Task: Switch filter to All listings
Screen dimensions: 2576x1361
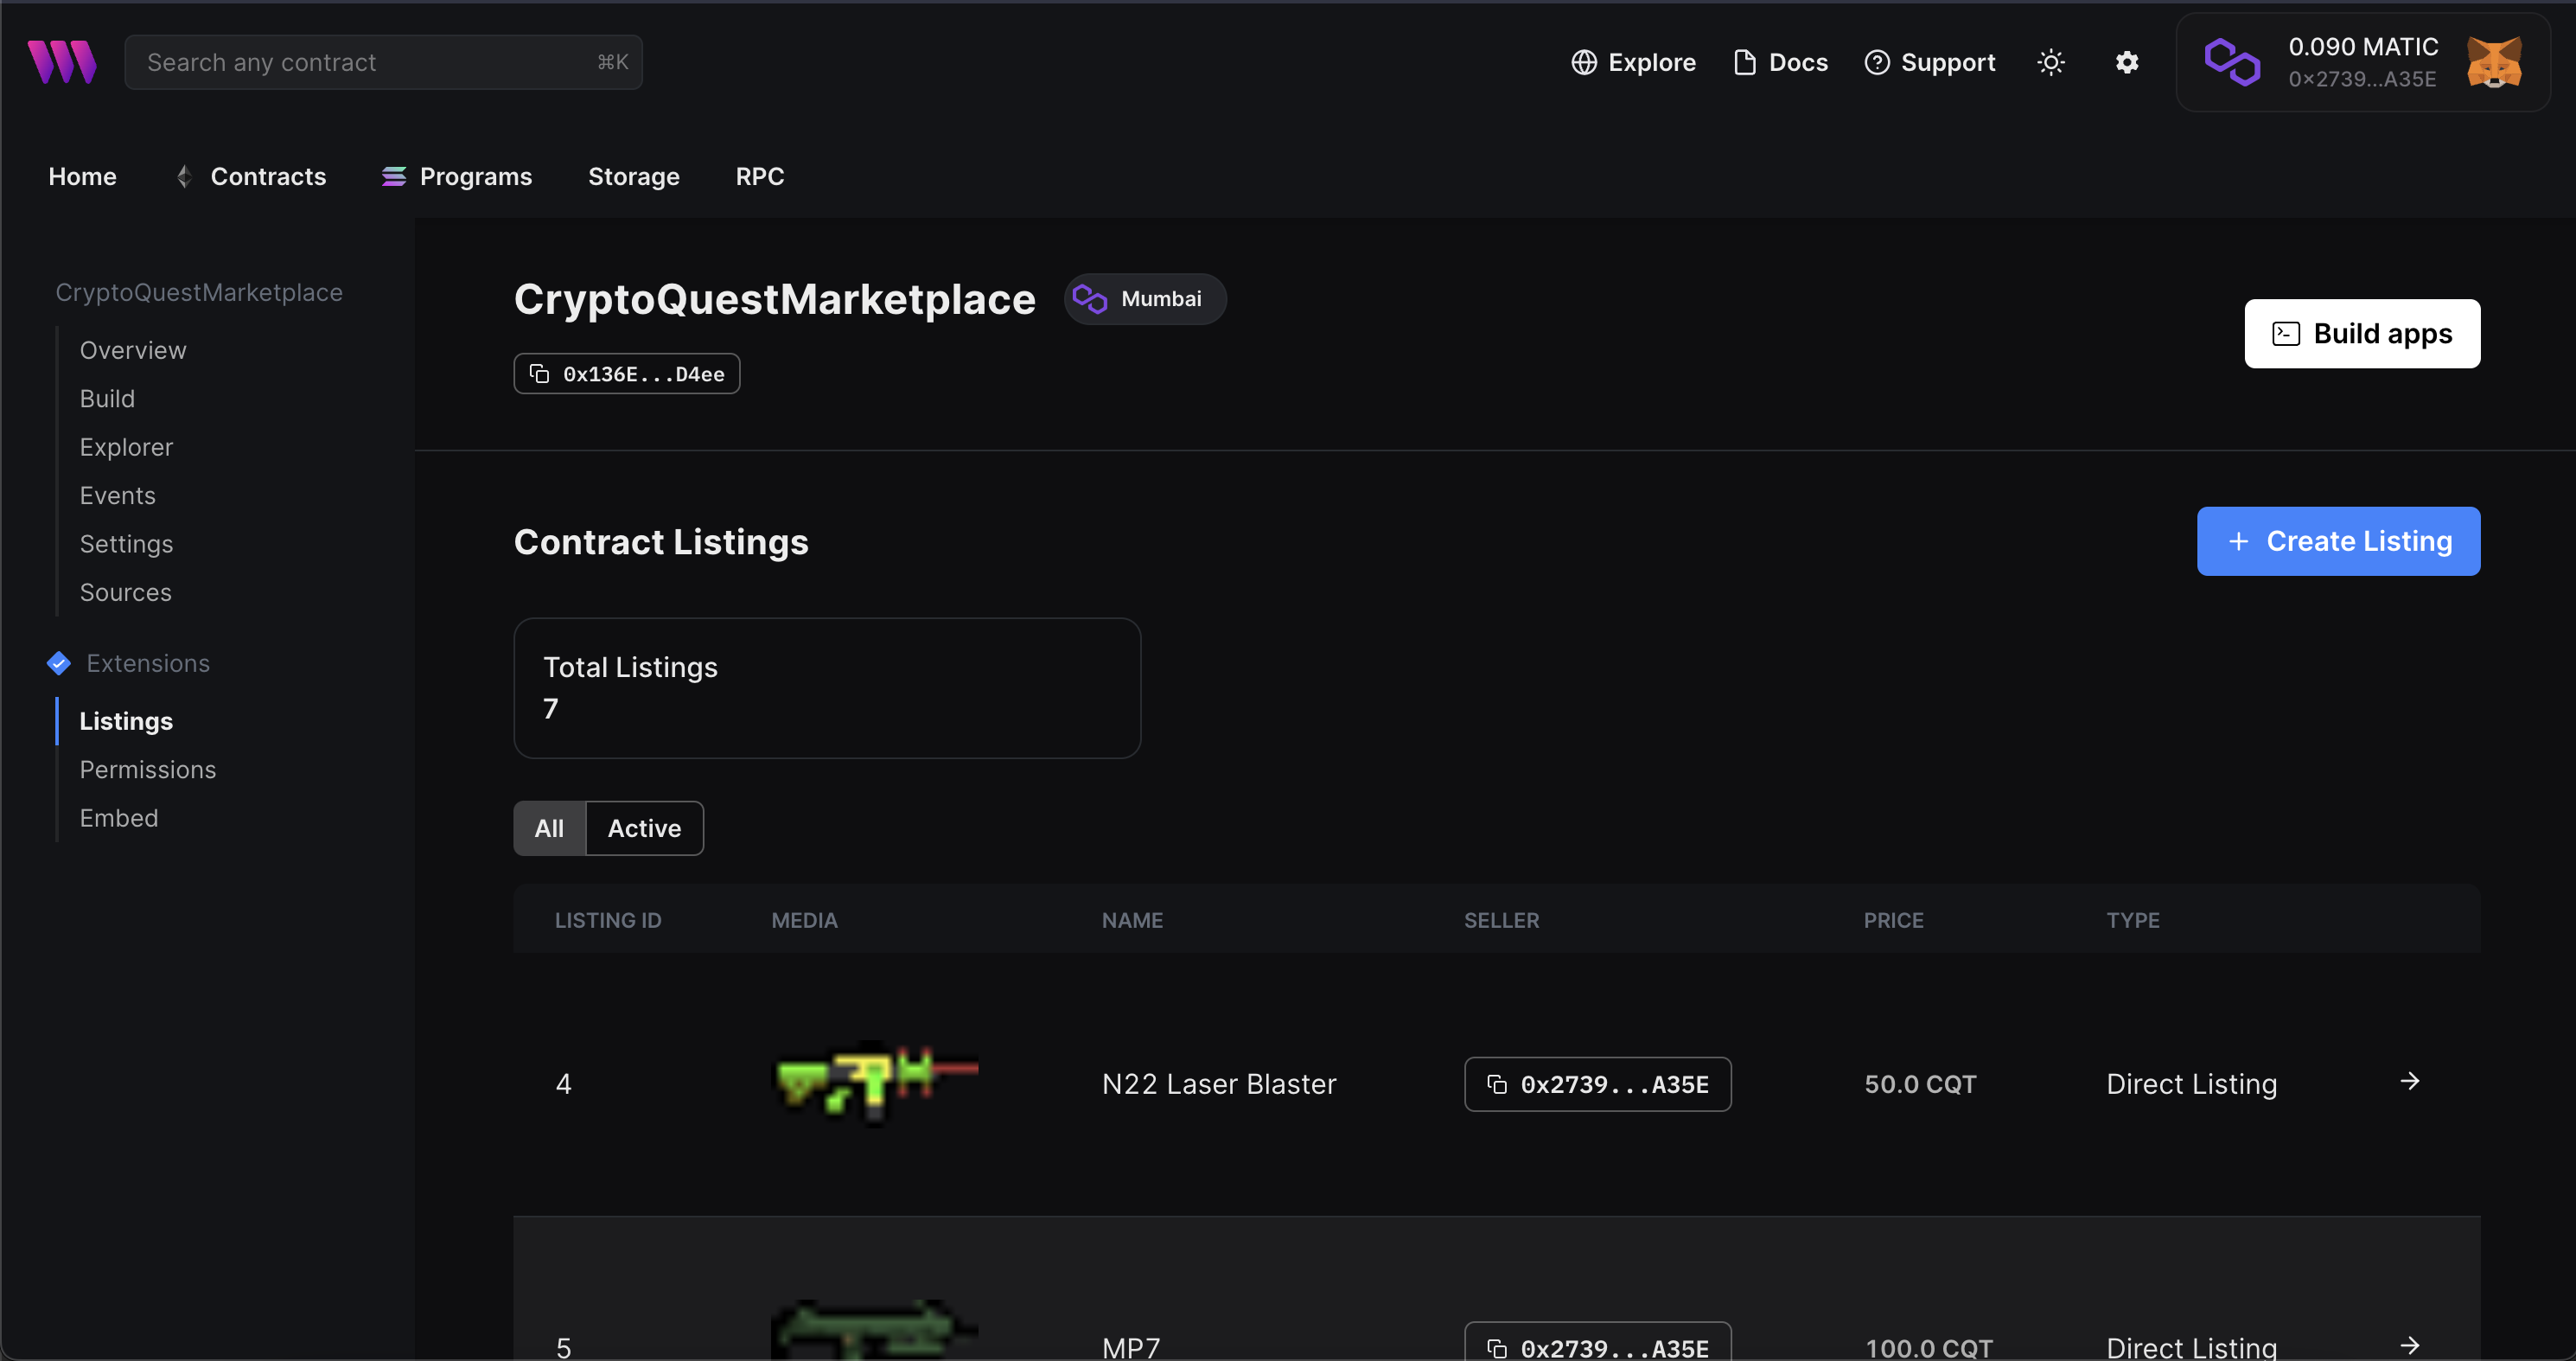Action: [549, 828]
